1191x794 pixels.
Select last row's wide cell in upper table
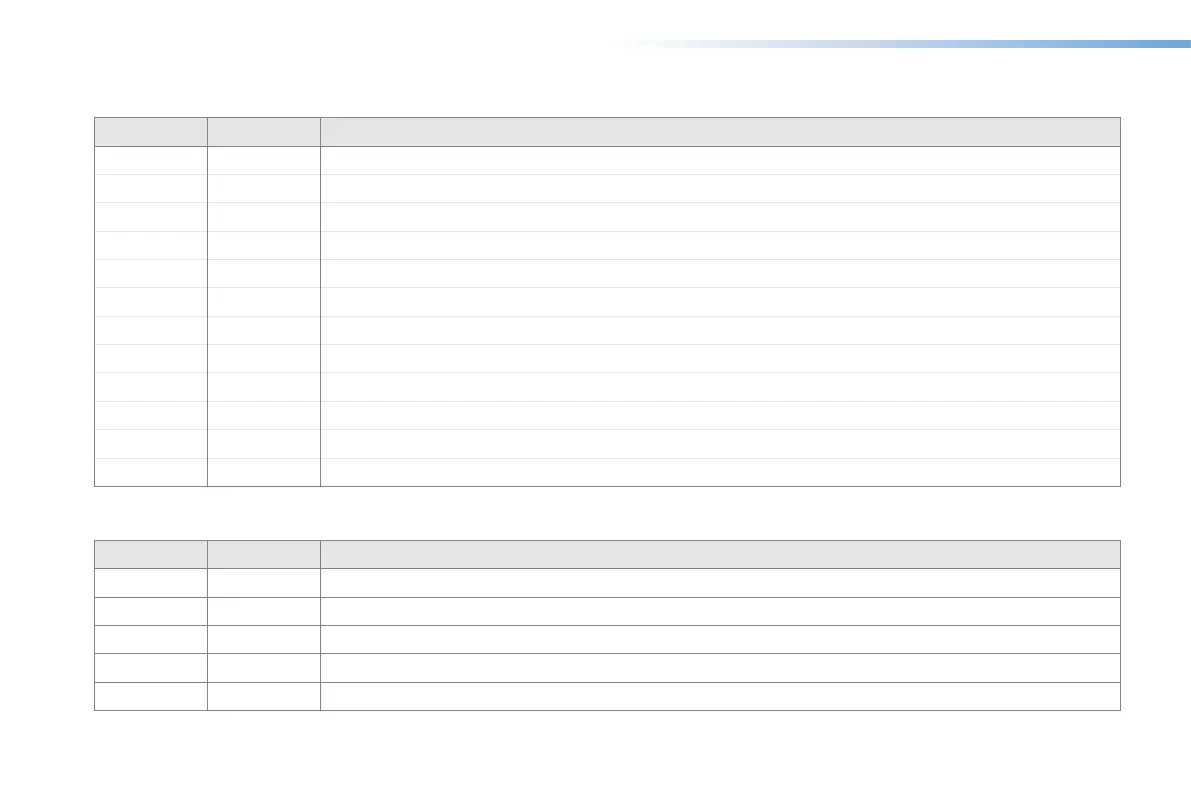[720, 472]
